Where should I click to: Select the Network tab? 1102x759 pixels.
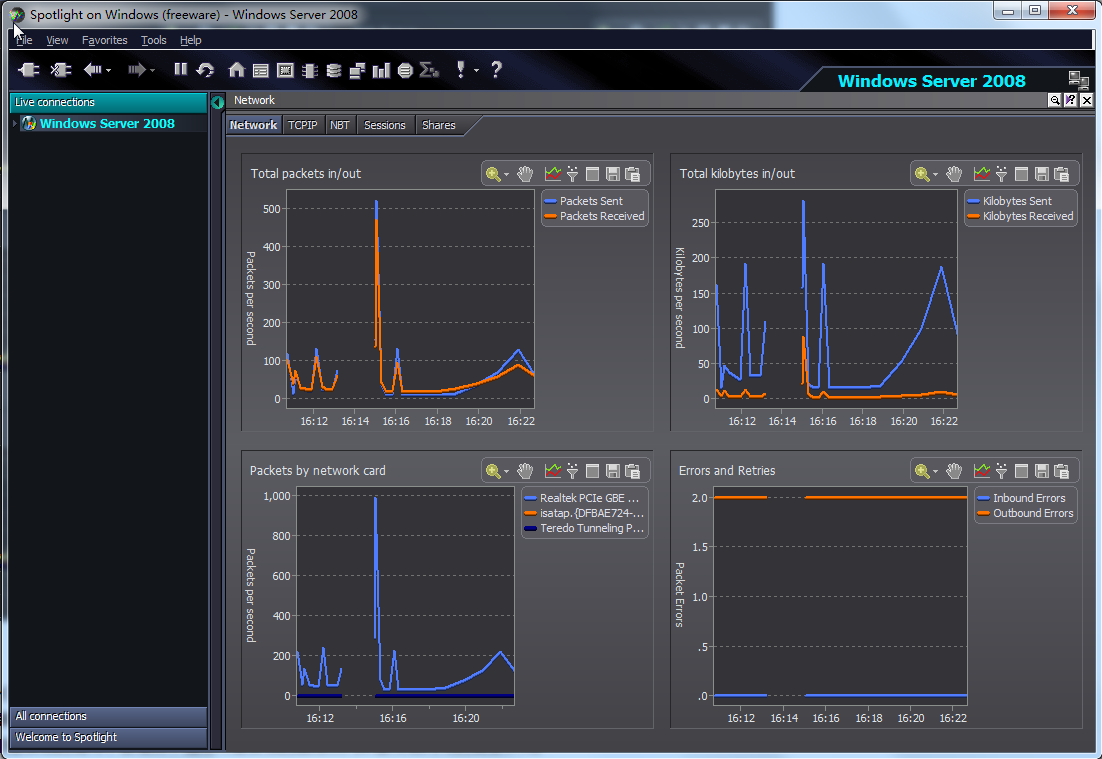point(253,125)
